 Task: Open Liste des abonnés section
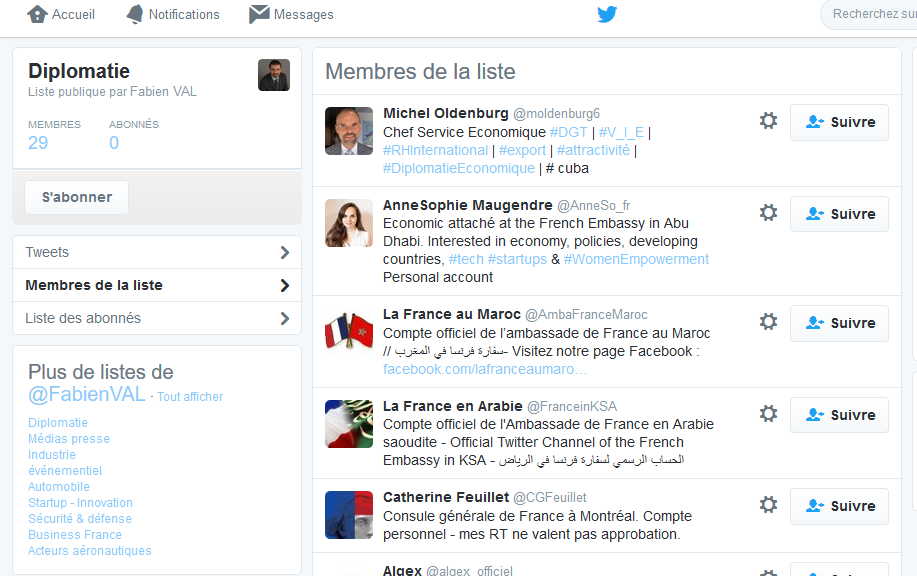click(x=83, y=318)
